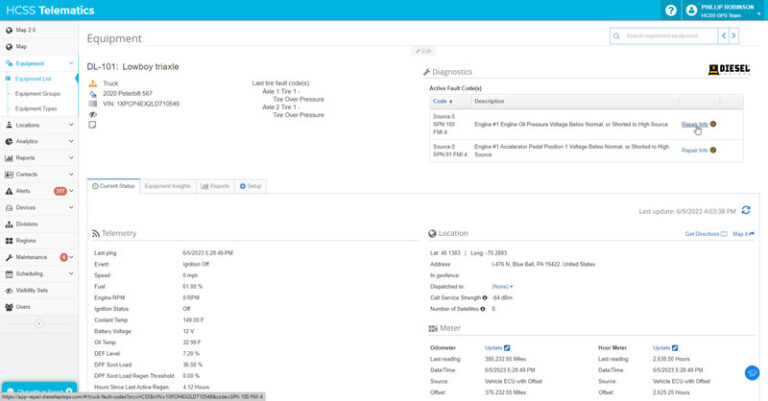
Task: Open the Setup tab
Action: [251, 186]
